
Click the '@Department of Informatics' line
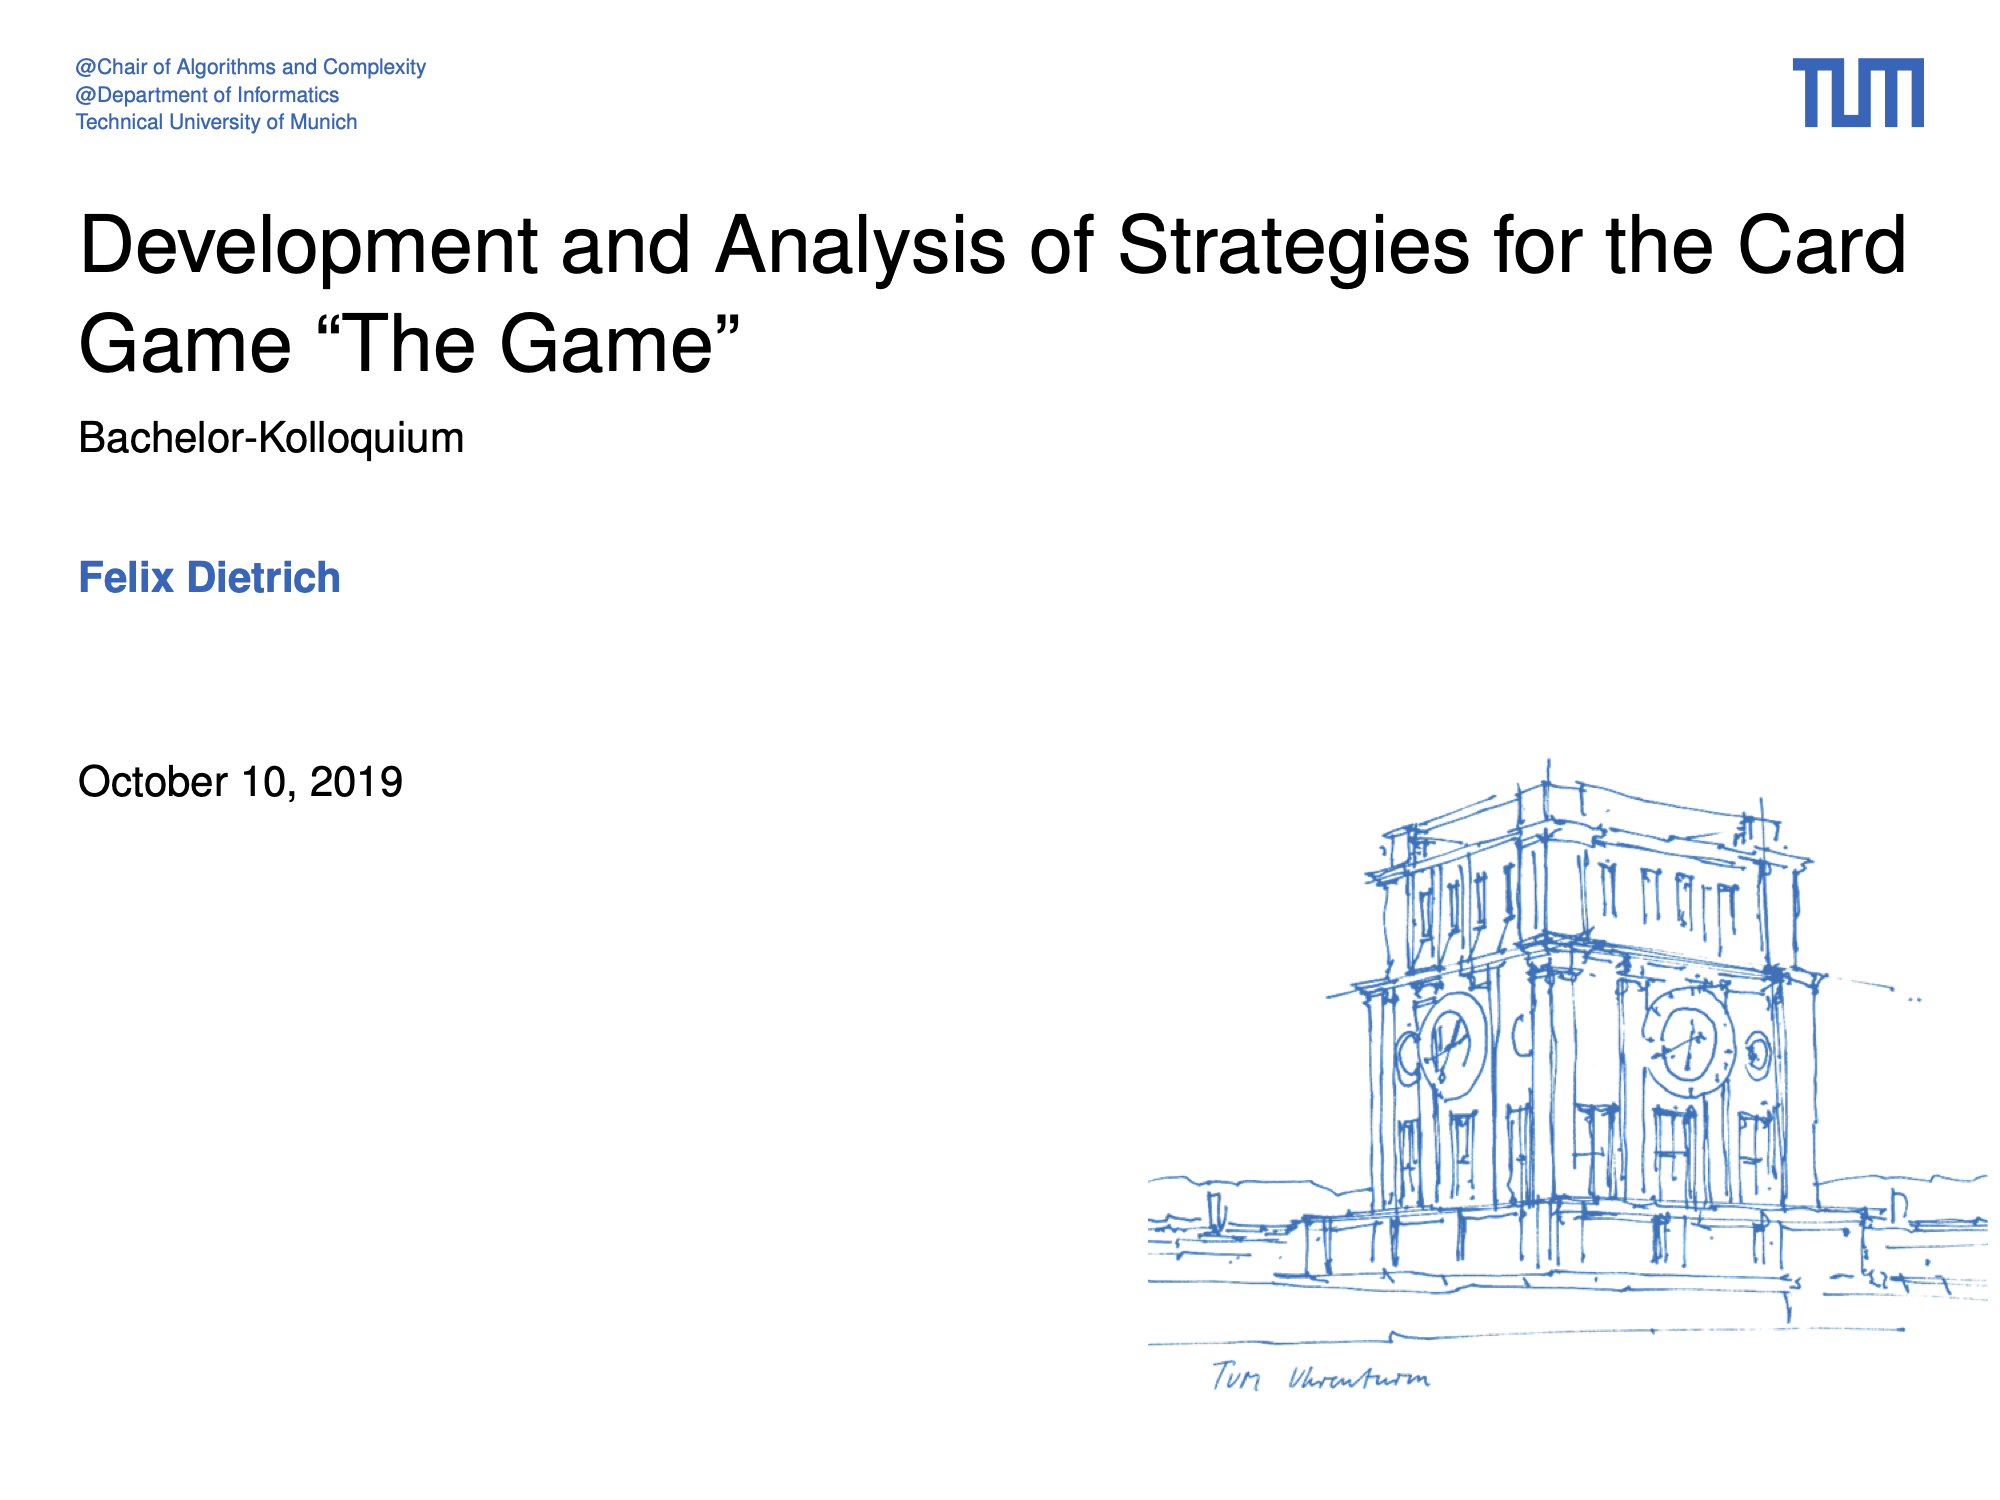point(208,95)
